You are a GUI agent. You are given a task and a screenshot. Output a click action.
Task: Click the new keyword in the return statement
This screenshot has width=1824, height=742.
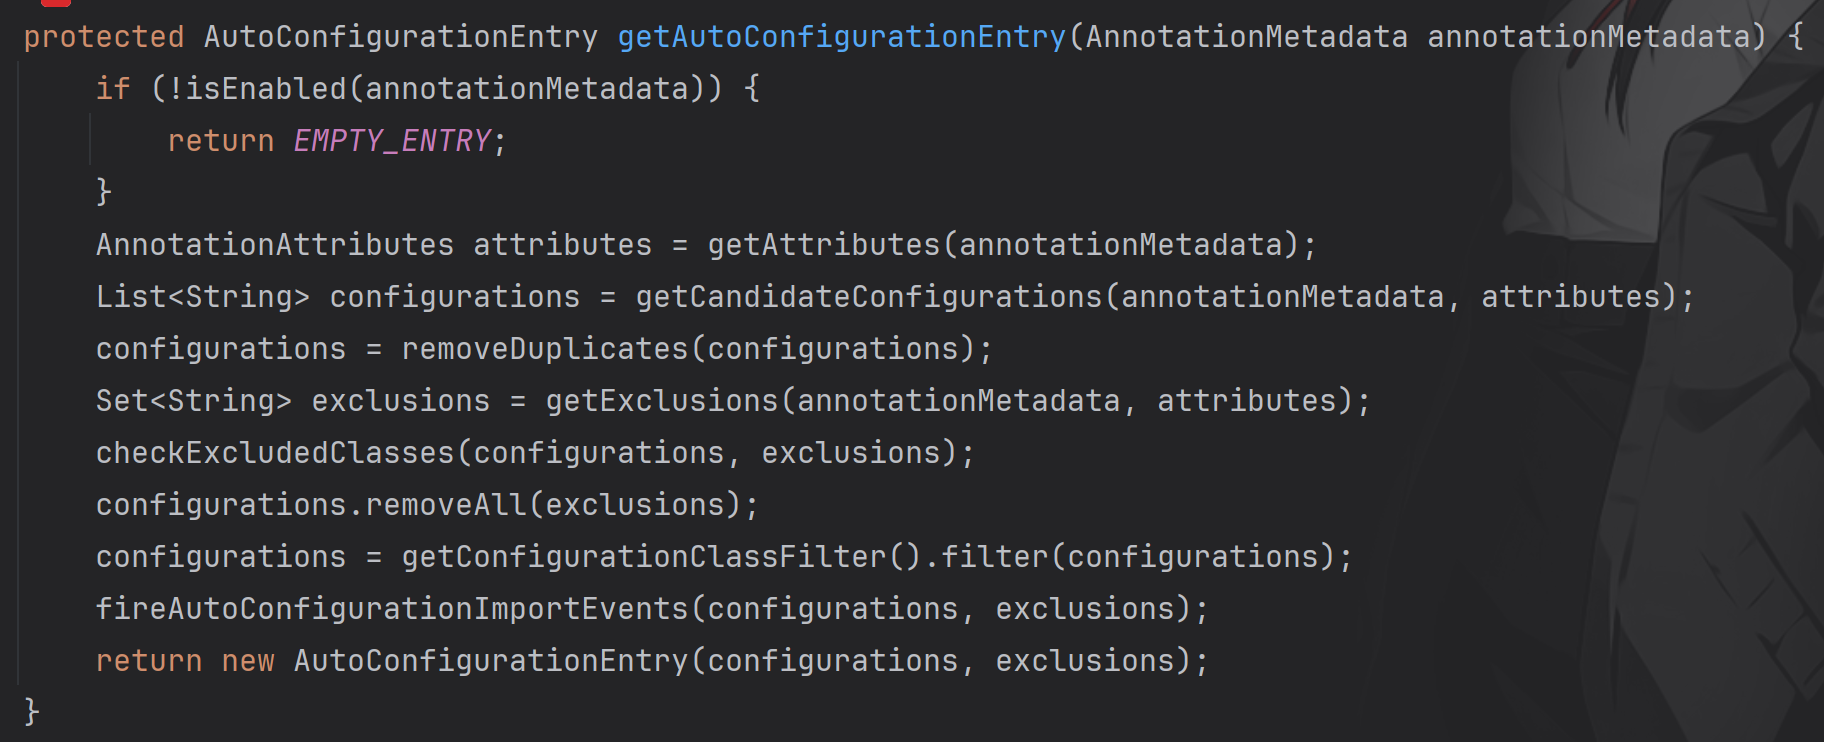[x=248, y=661]
